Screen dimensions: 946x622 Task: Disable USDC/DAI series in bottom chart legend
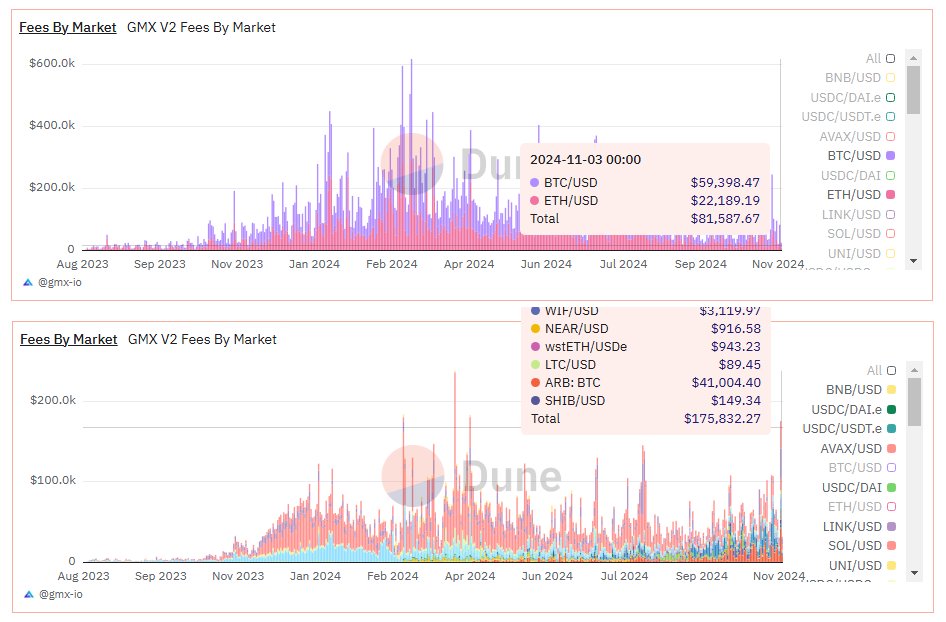point(859,487)
